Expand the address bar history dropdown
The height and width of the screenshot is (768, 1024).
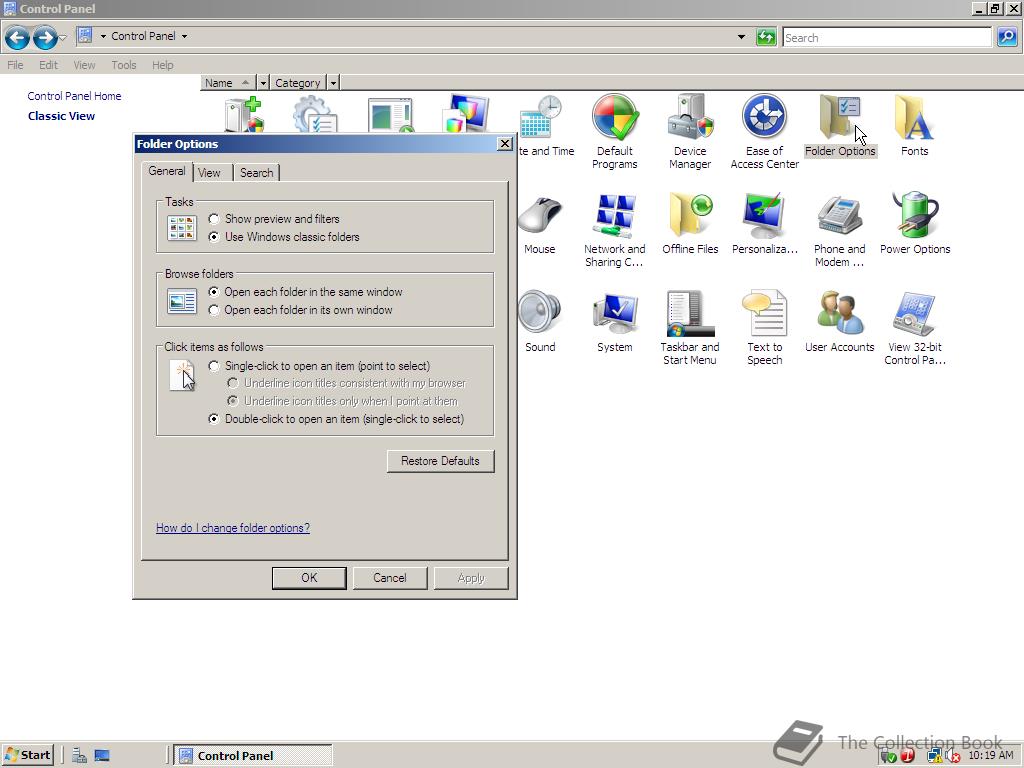pyautogui.click(x=741, y=37)
